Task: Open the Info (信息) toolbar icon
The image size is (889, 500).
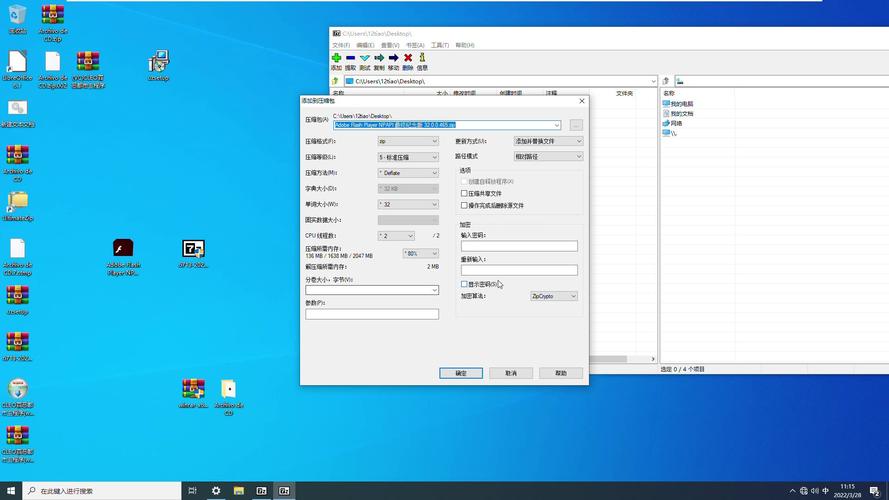Action: click(x=422, y=58)
